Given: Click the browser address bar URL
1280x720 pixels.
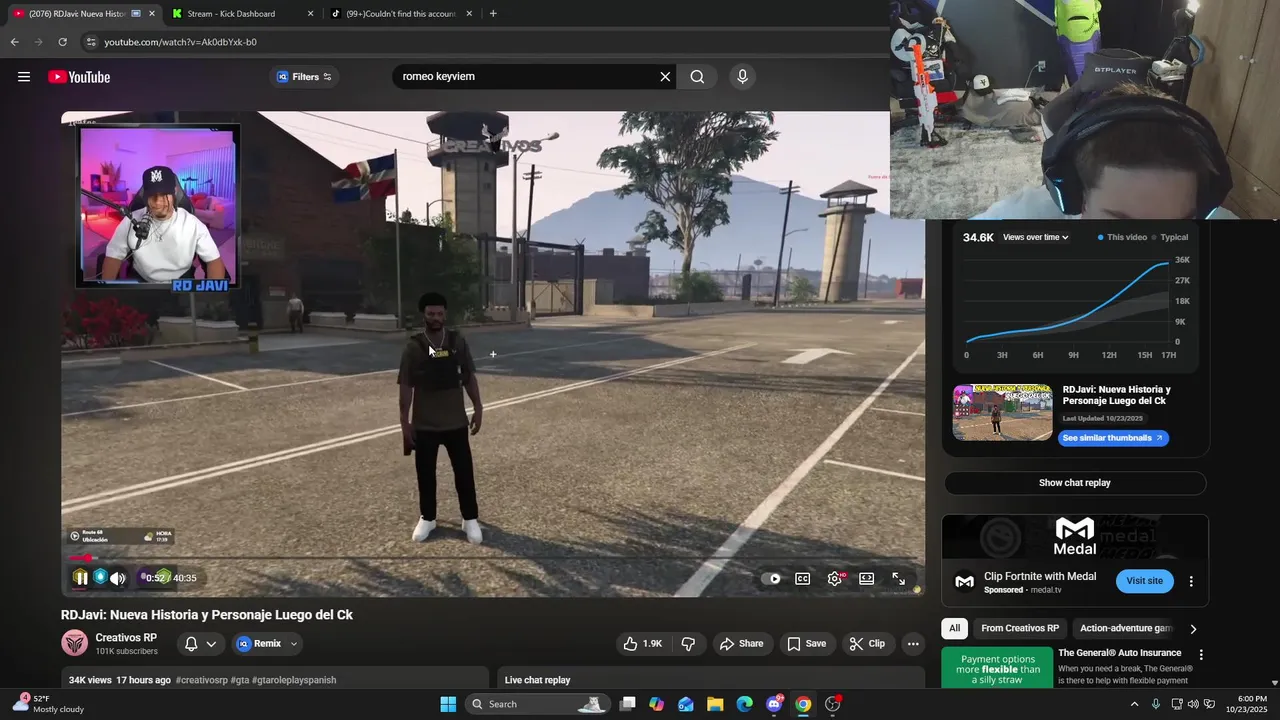Looking at the screenshot, I should (181, 42).
